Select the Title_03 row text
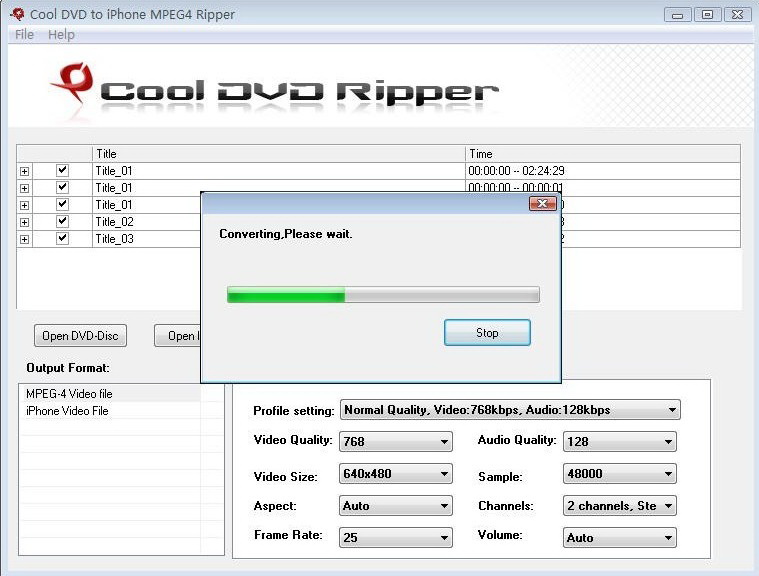 click(x=114, y=239)
